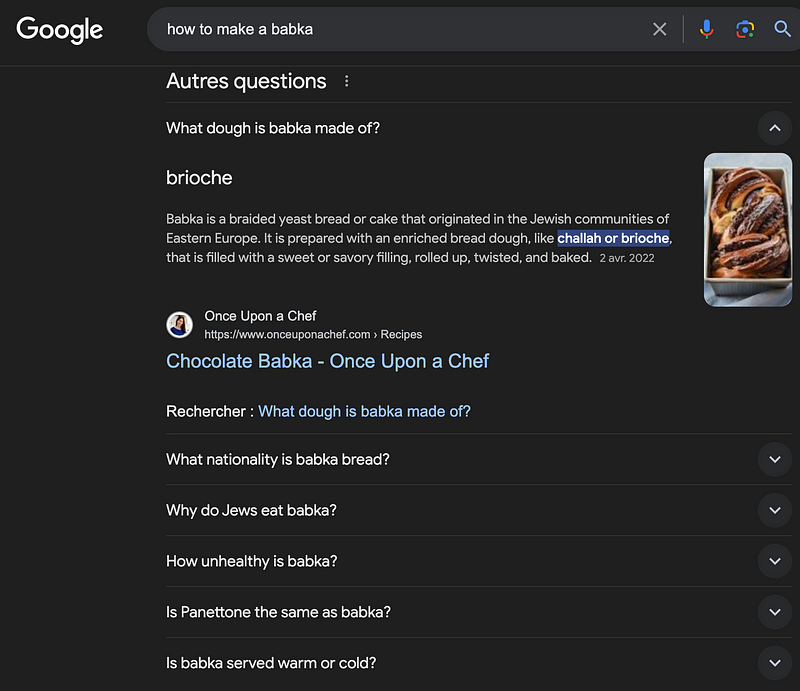Open Google Lens via the camera icon
The height and width of the screenshot is (691, 800).
(x=743, y=29)
